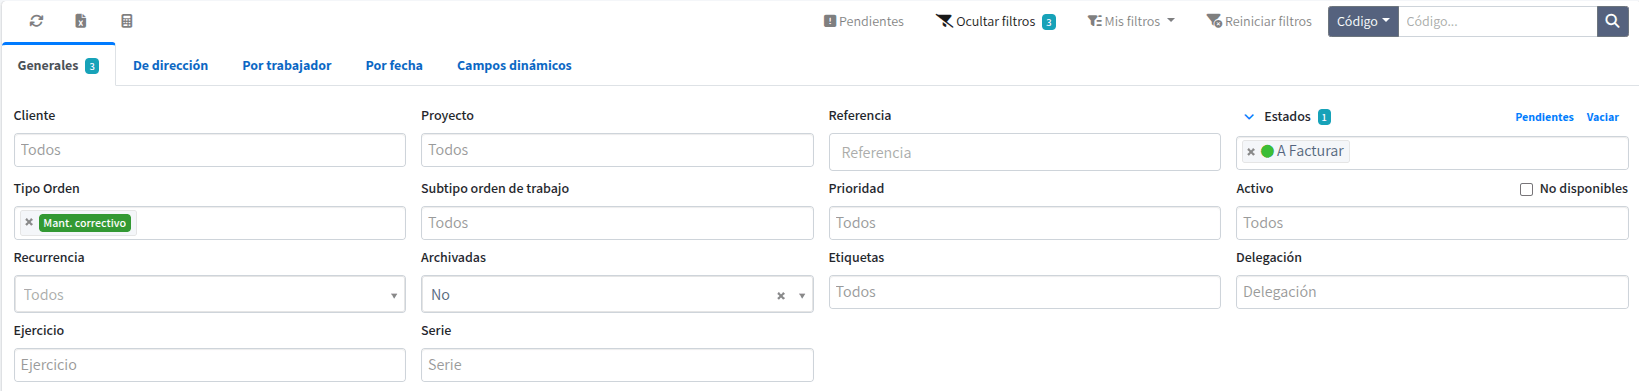Image resolution: width=1639 pixels, height=391 pixels.
Task: Click the refresh icon in toolbar
Action: (x=37, y=21)
